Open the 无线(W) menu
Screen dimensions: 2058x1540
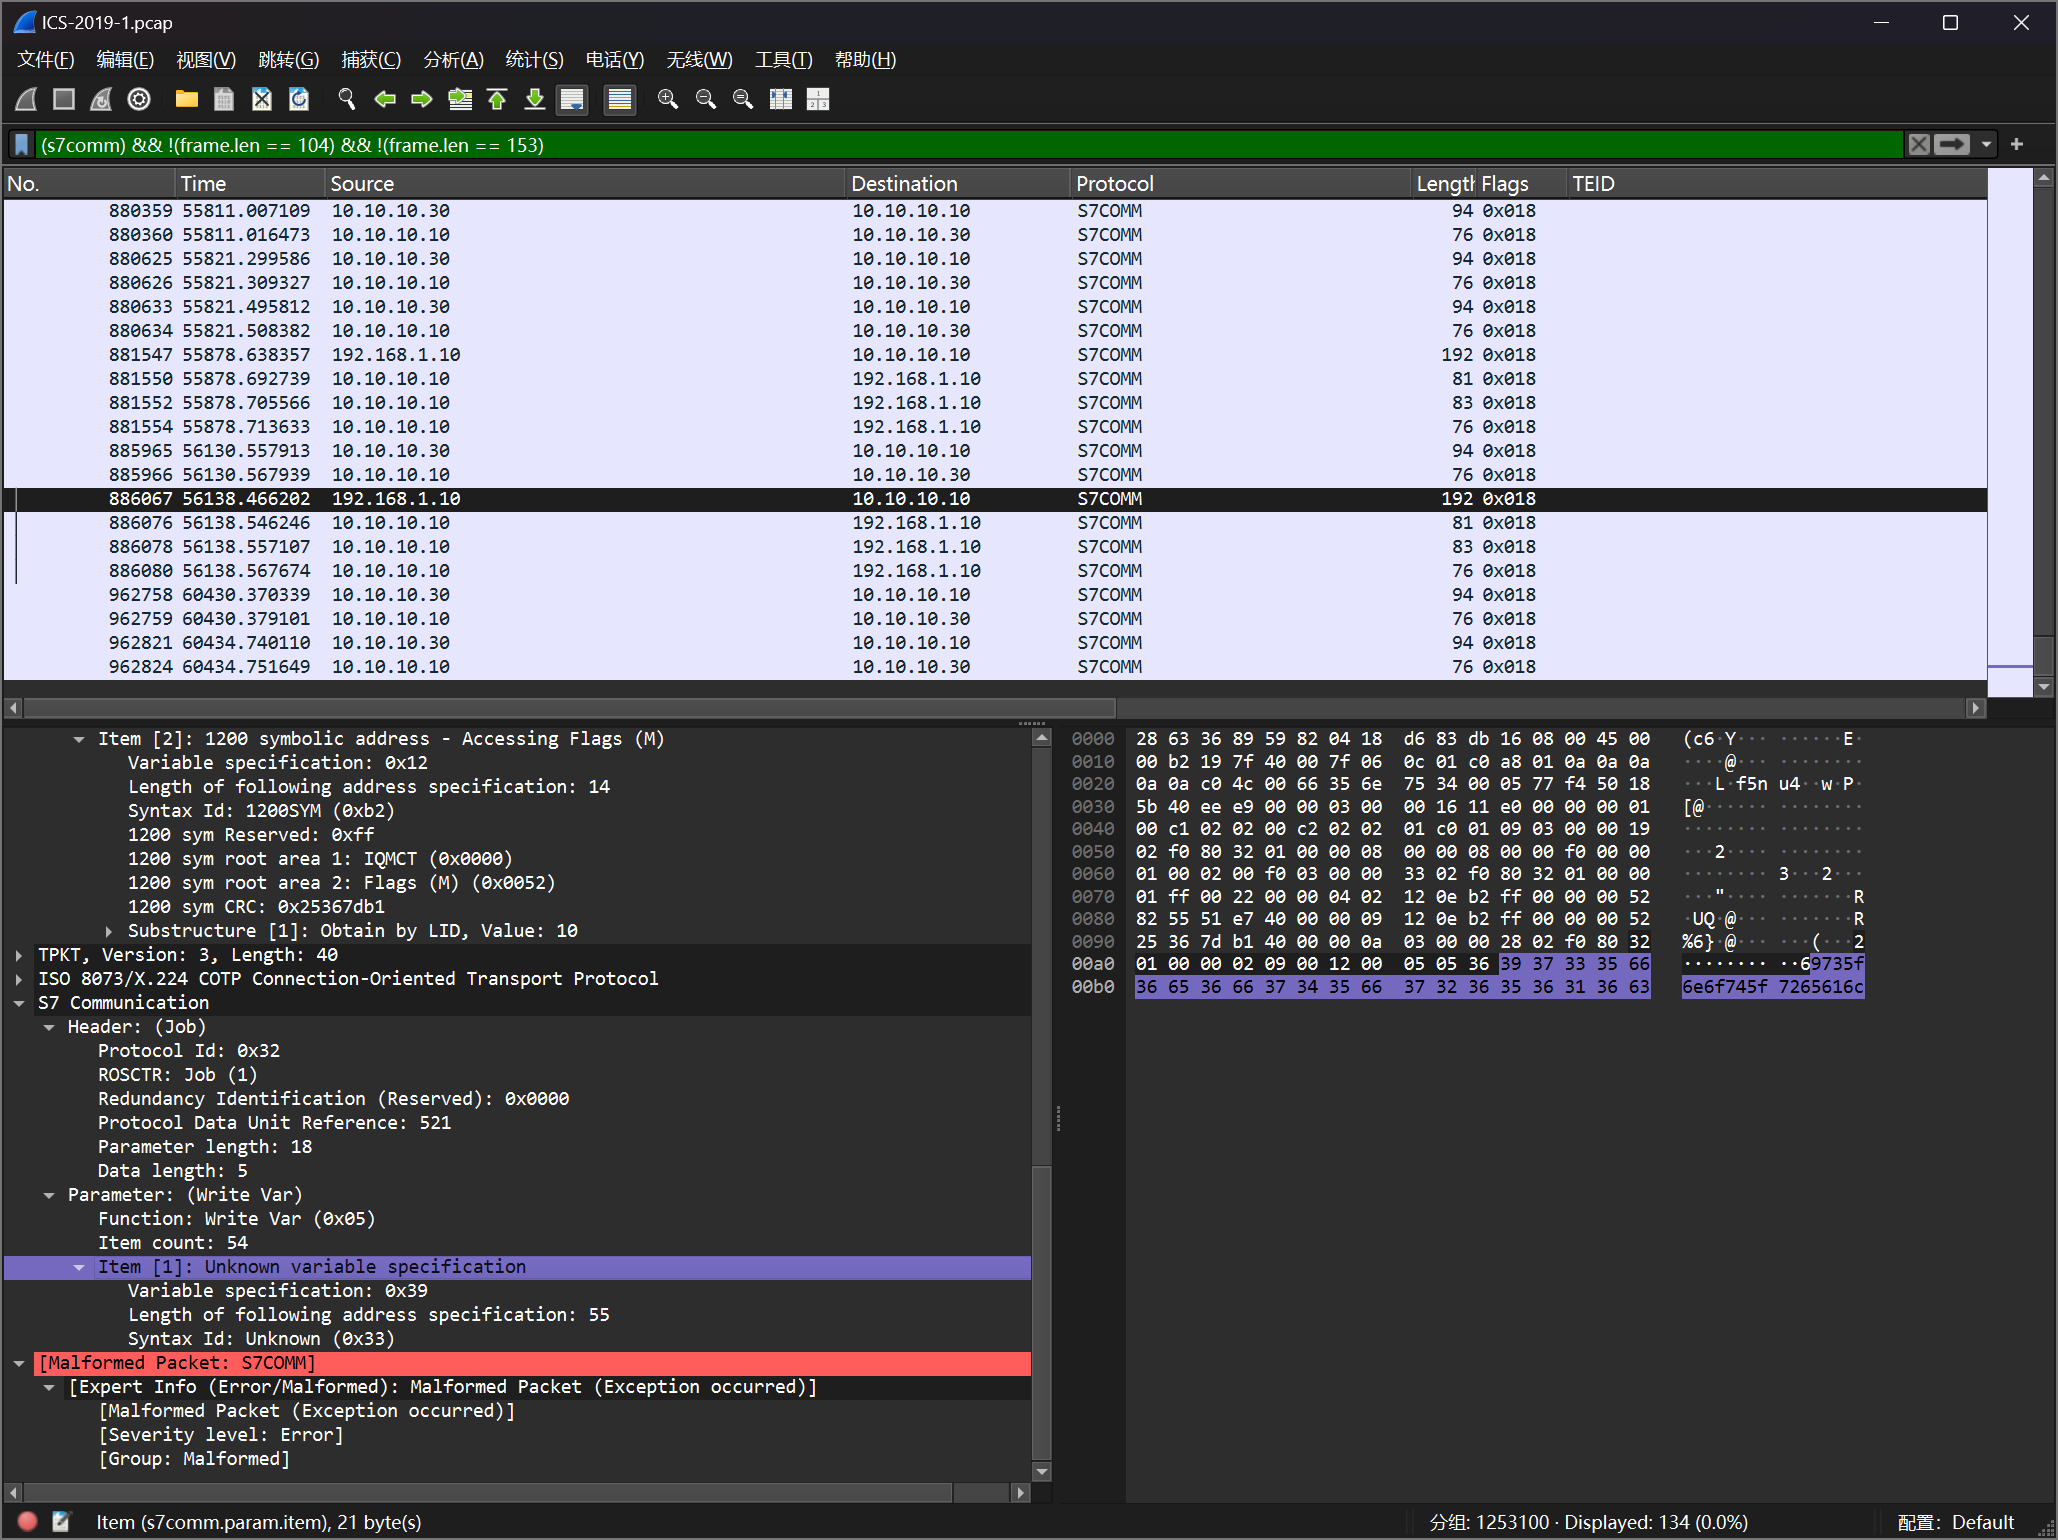pos(699,60)
